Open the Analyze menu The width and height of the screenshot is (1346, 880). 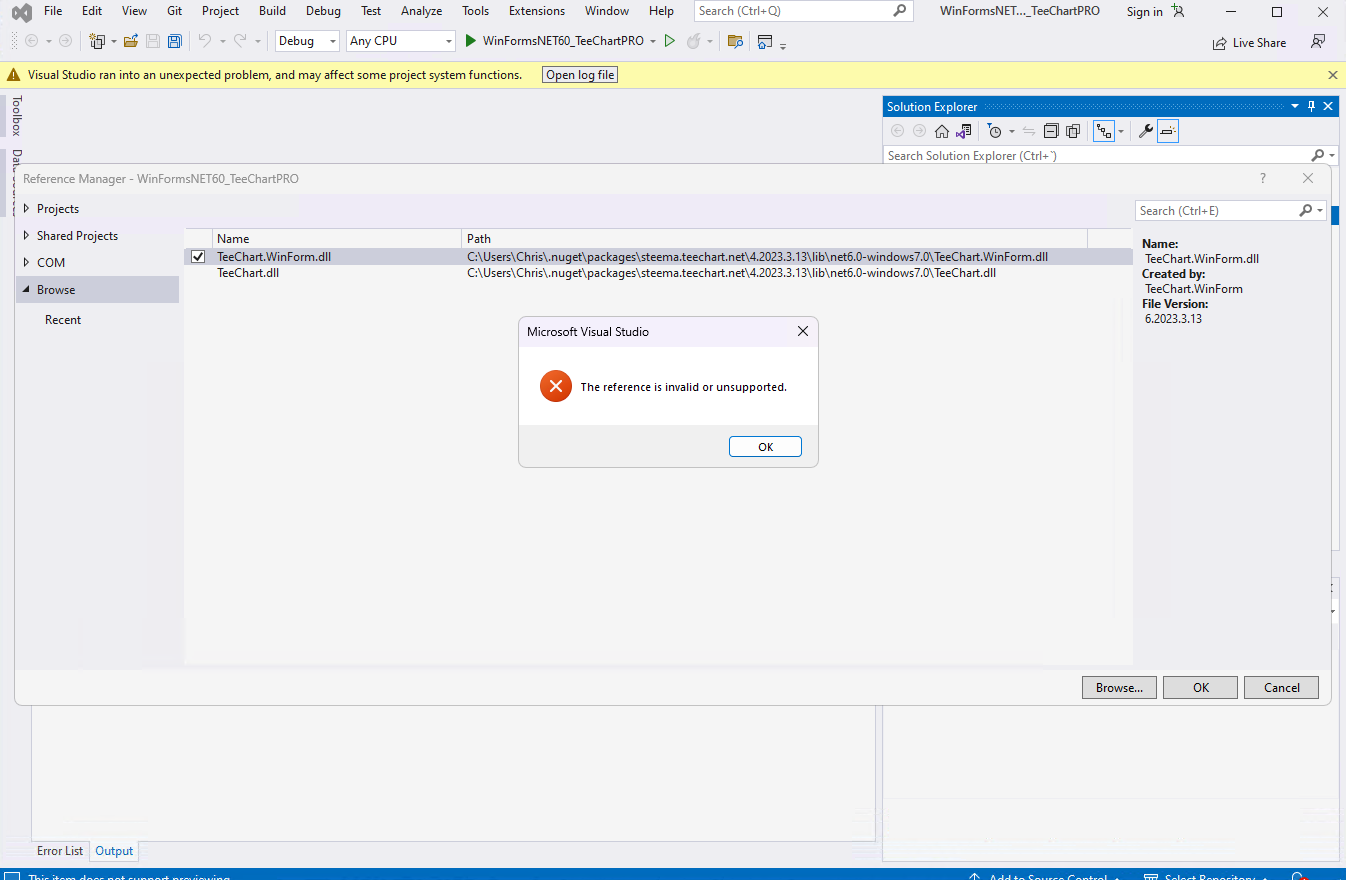421,11
